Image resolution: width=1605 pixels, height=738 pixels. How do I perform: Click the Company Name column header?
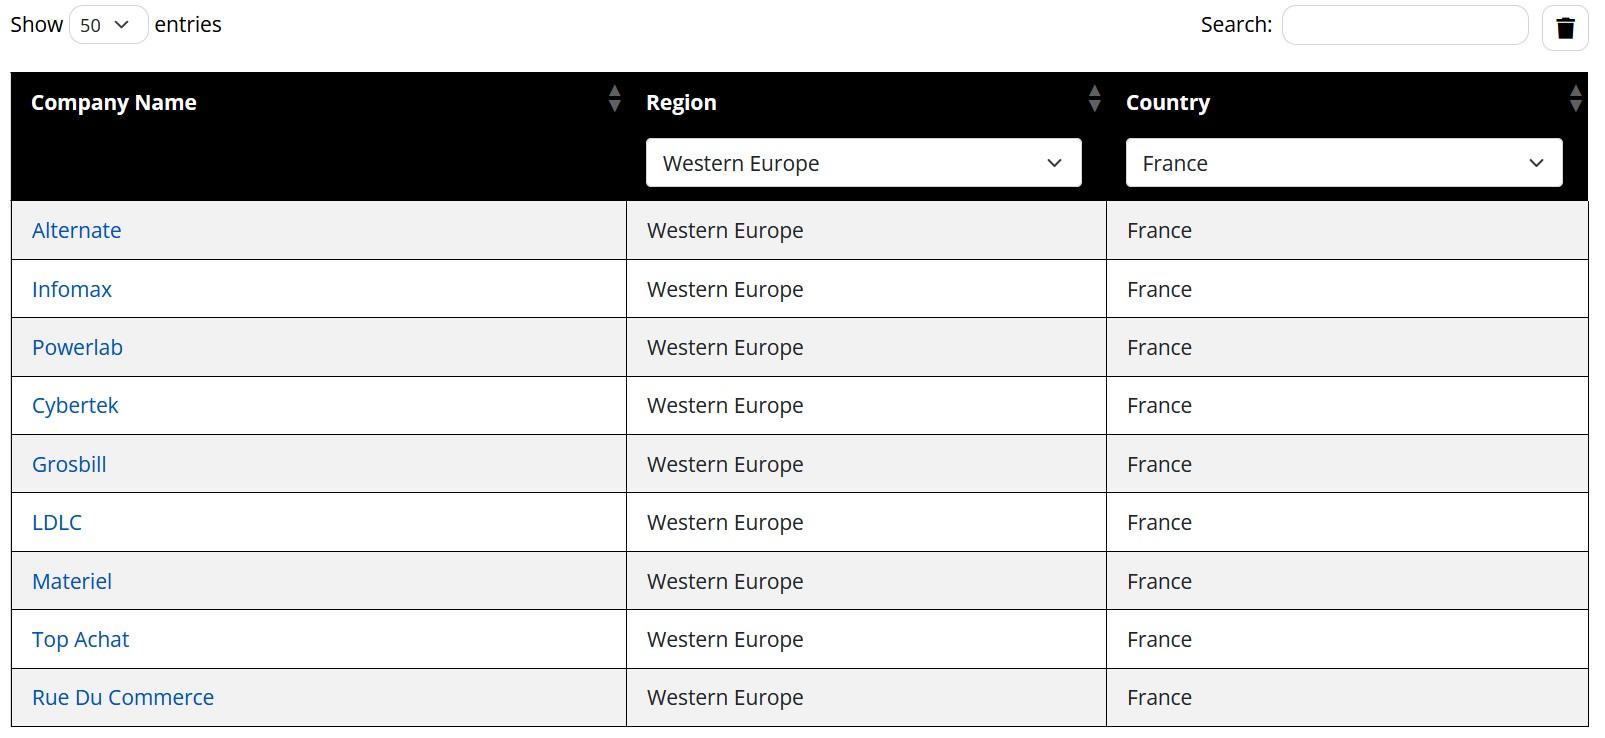(x=114, y=103)
